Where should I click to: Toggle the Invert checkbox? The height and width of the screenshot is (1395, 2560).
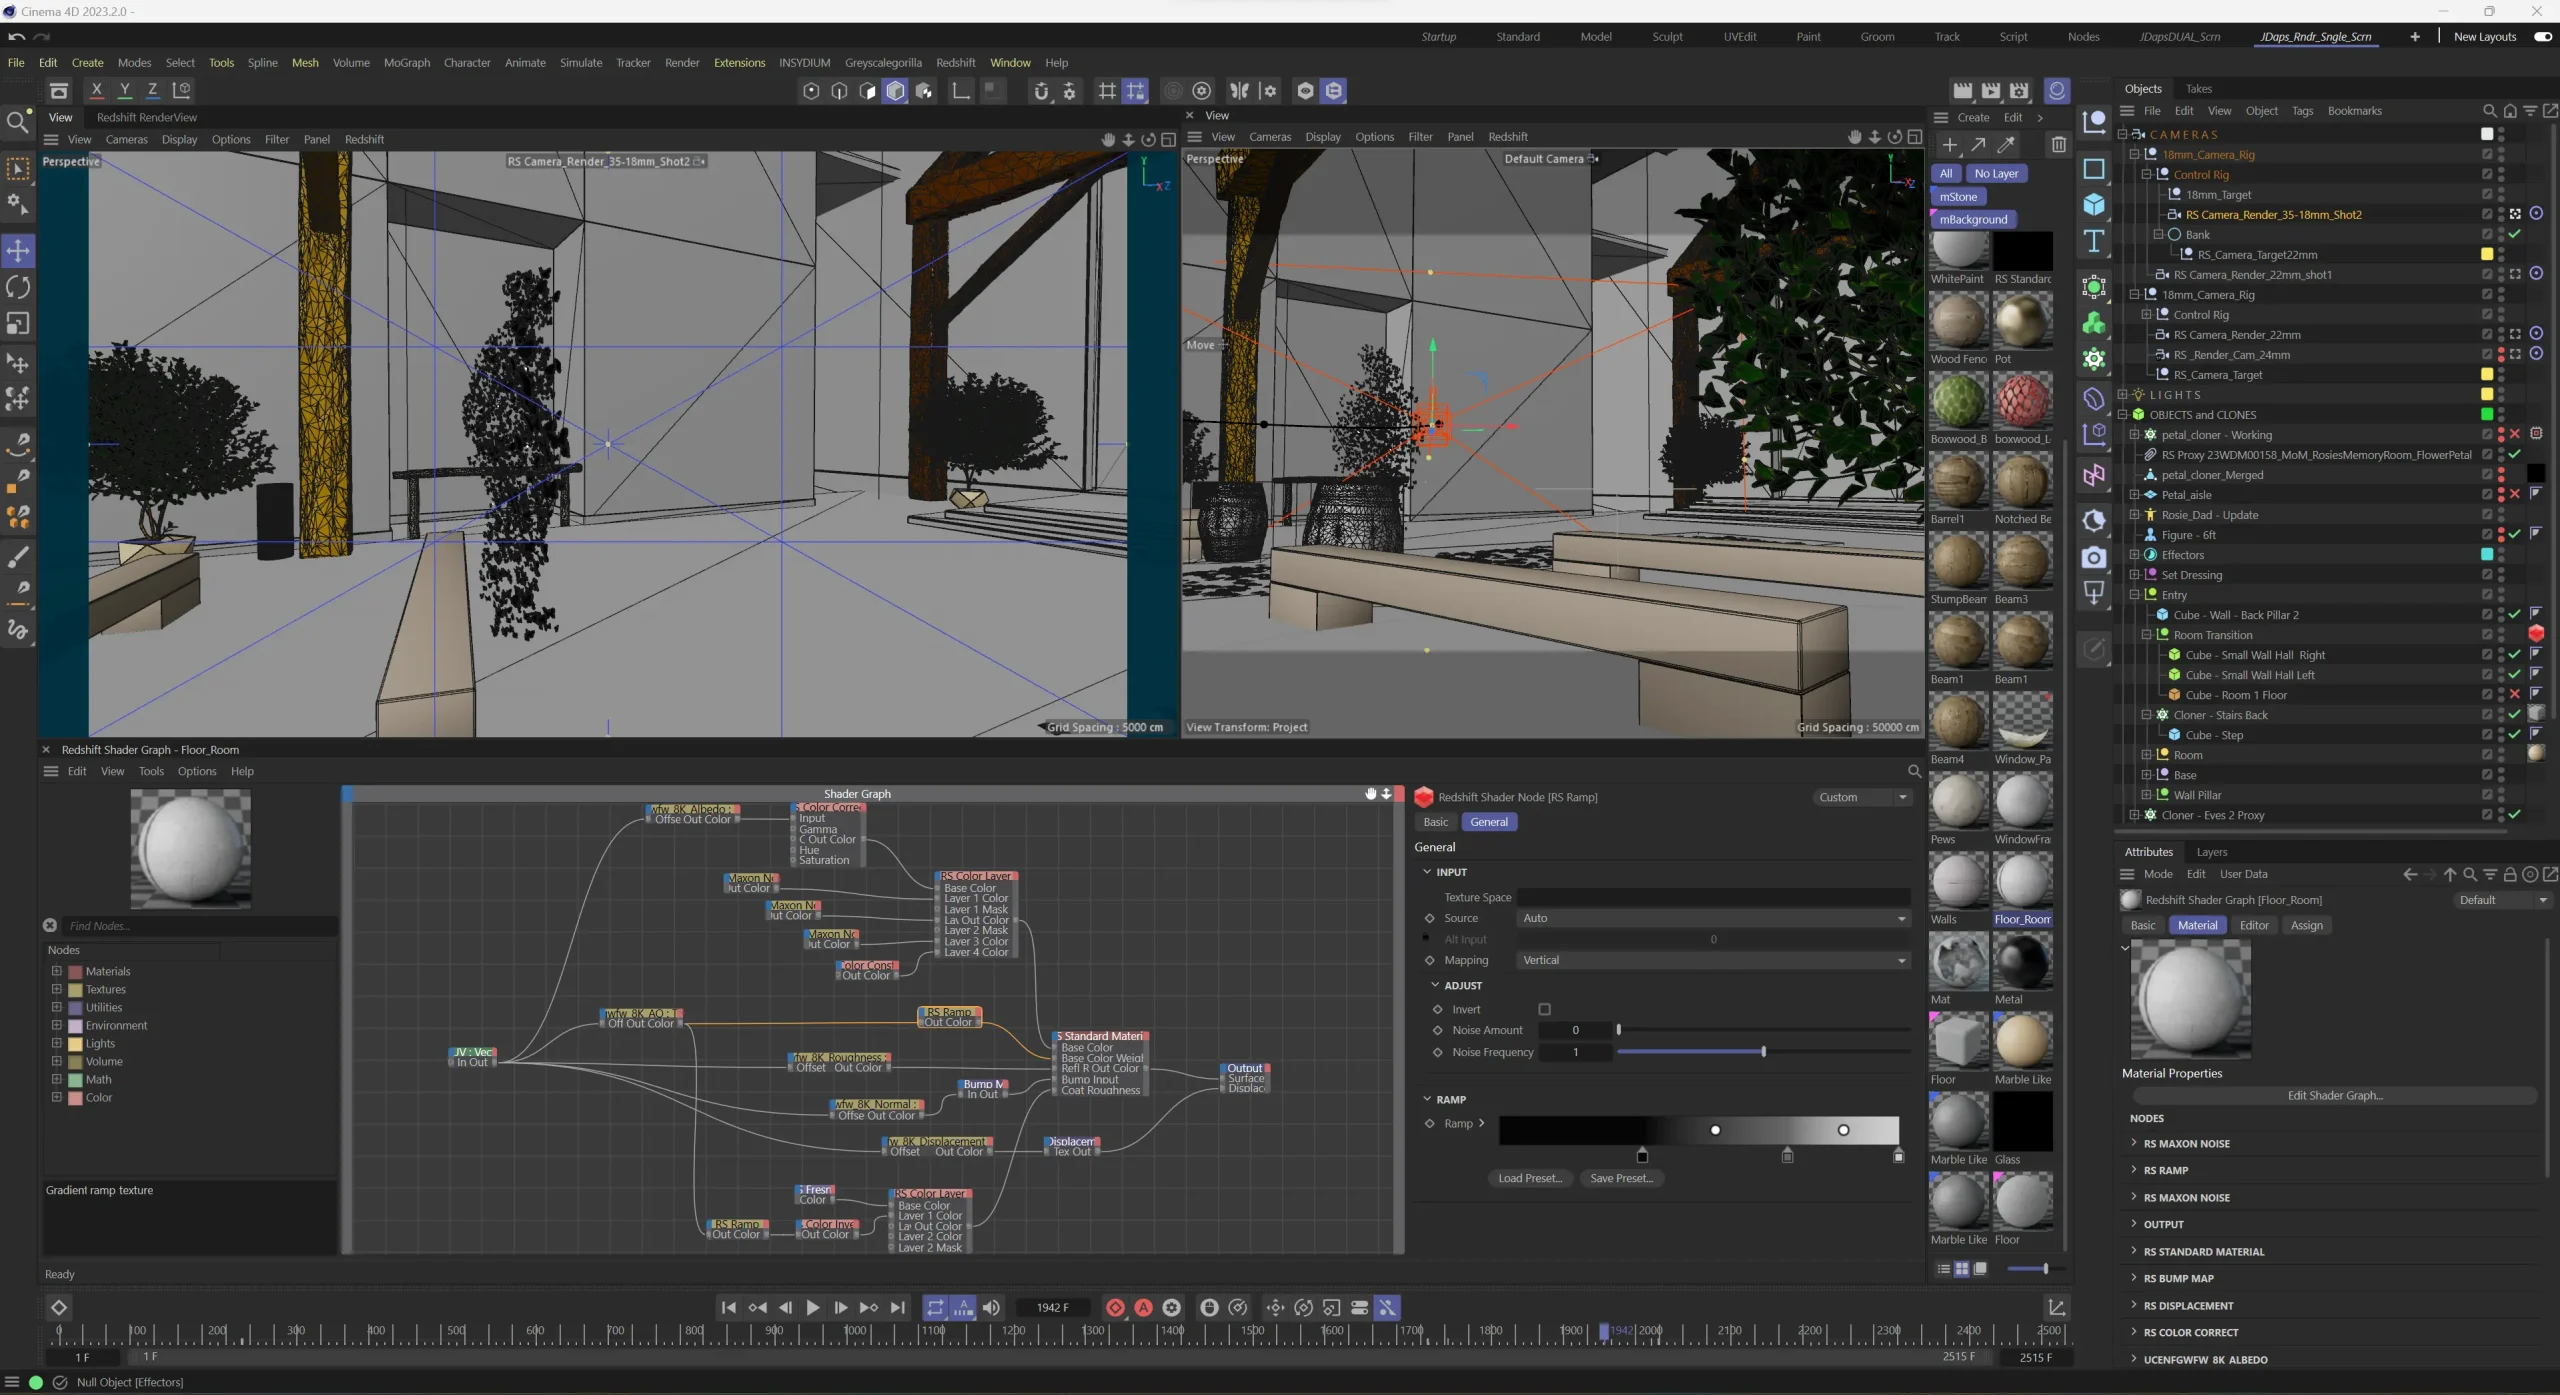1544,1010
